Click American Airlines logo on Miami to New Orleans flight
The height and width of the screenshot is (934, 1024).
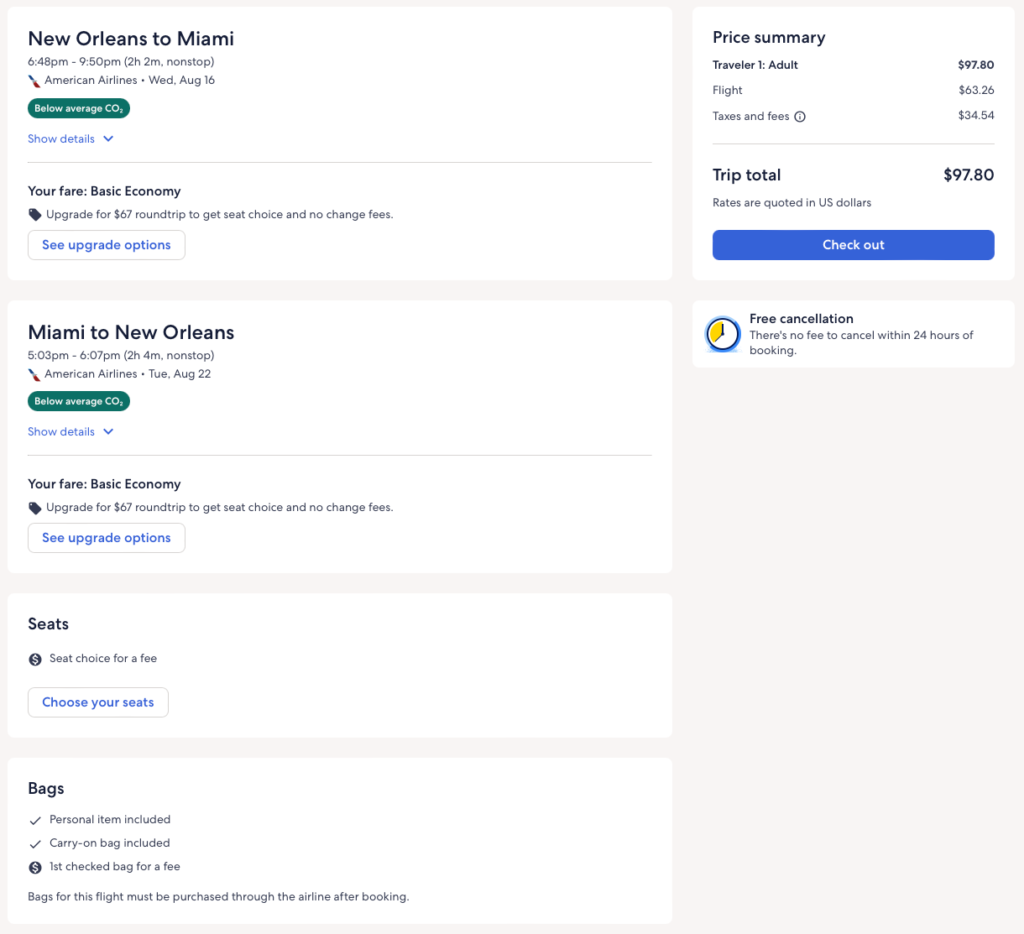click(x=35, y=374)
